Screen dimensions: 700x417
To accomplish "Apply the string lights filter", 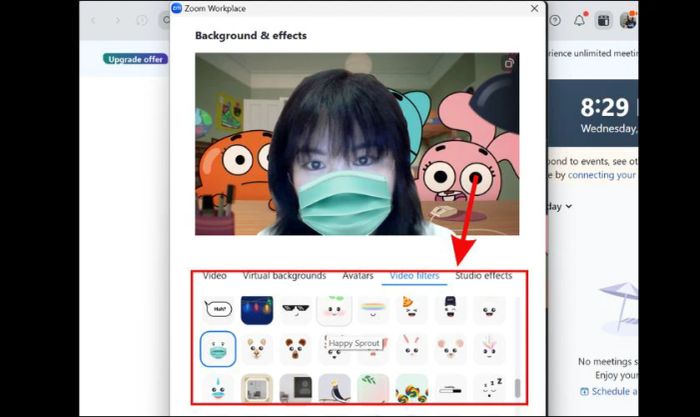I will 257,310.
